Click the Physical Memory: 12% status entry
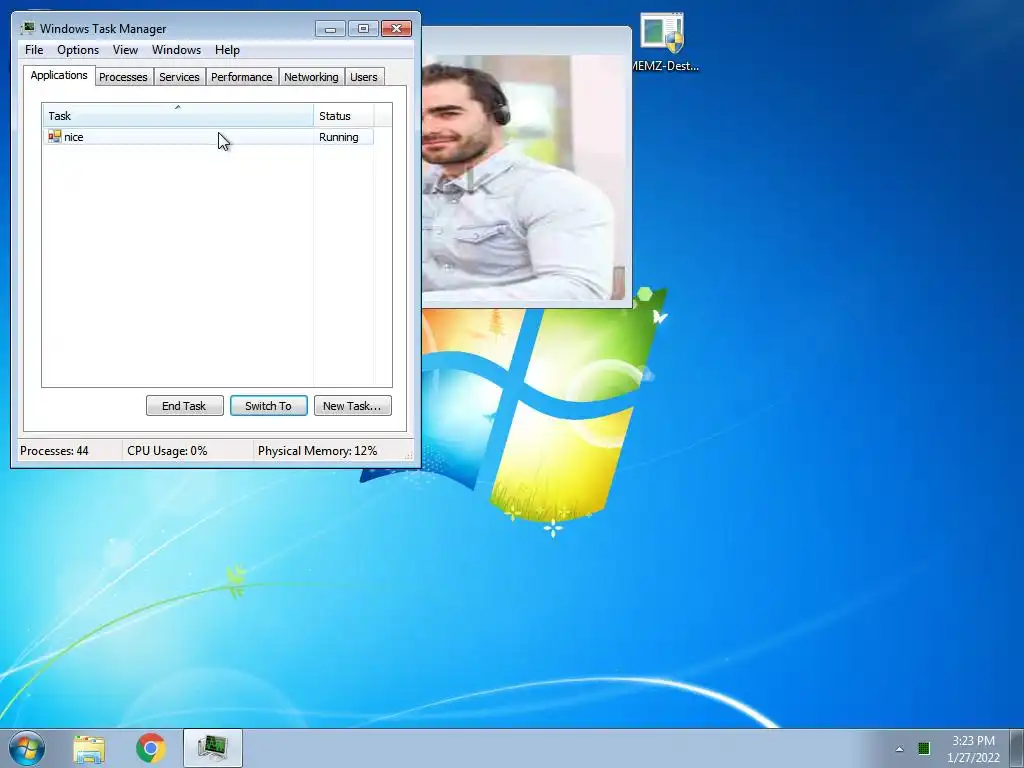This screenshot has height=768, width=1024. [x=317, y=451]
